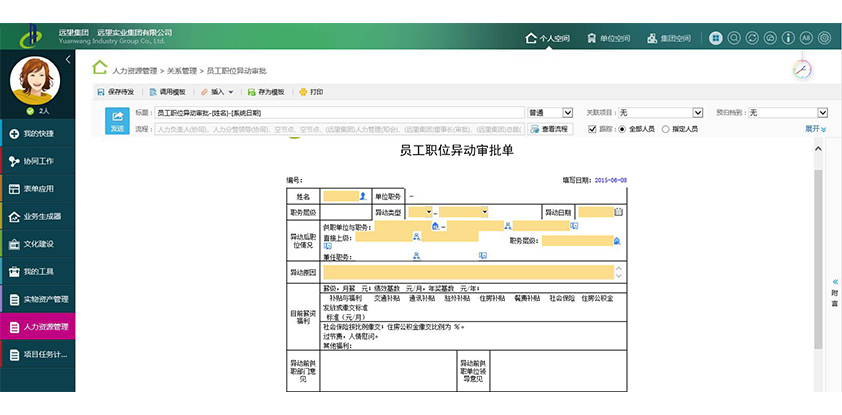This screenshot has height=415, width=842.
Task: Click the 流程 workflow input field
Action: tap(339, 129)
